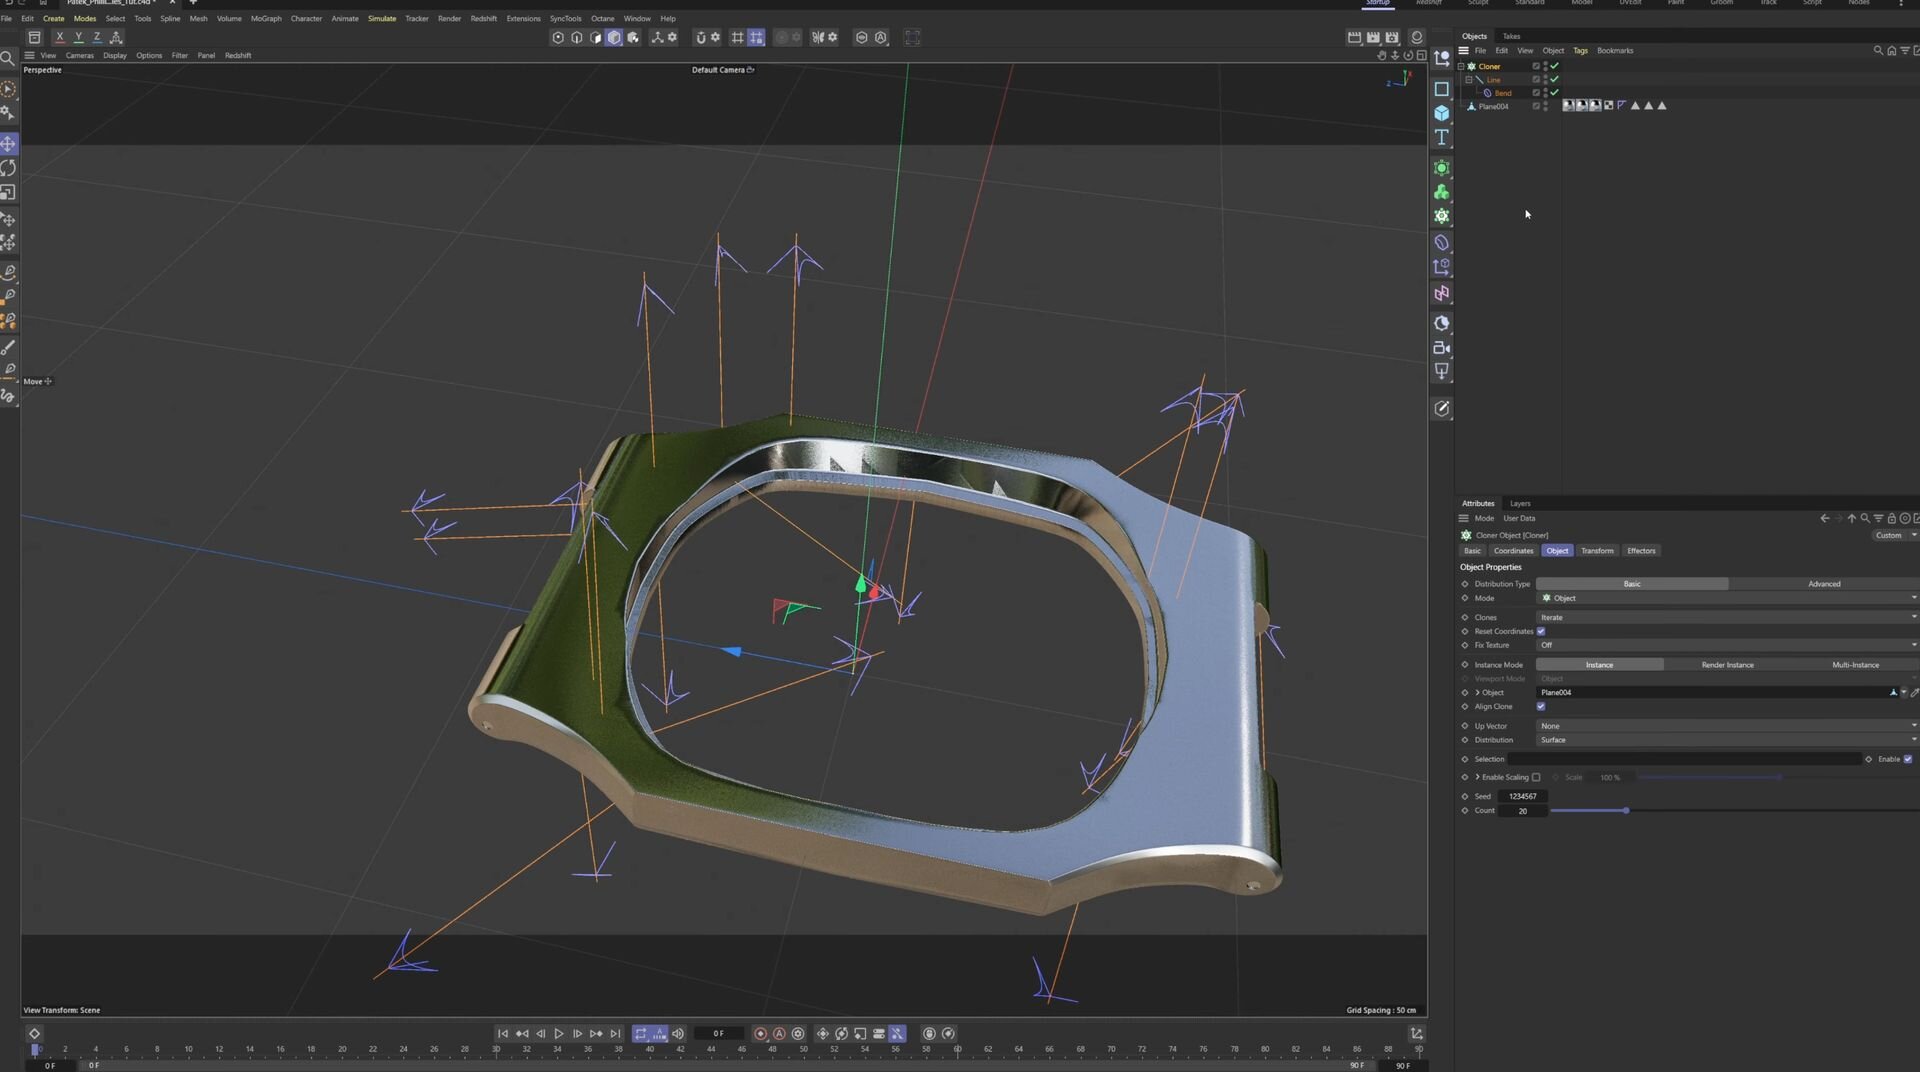Toggle autokeying button in timeline bar

[779, 1034]
